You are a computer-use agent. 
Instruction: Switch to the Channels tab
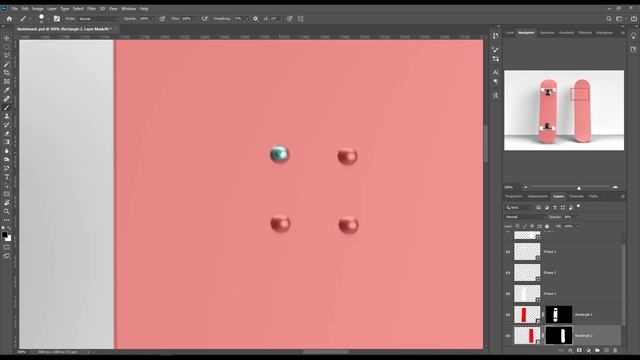click(x=576, y=196)
